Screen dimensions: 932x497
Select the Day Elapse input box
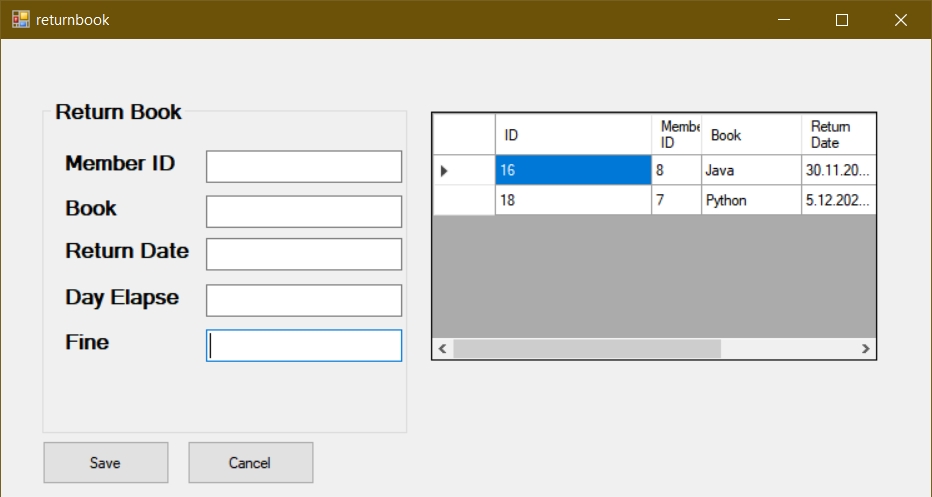click(303, 300)
